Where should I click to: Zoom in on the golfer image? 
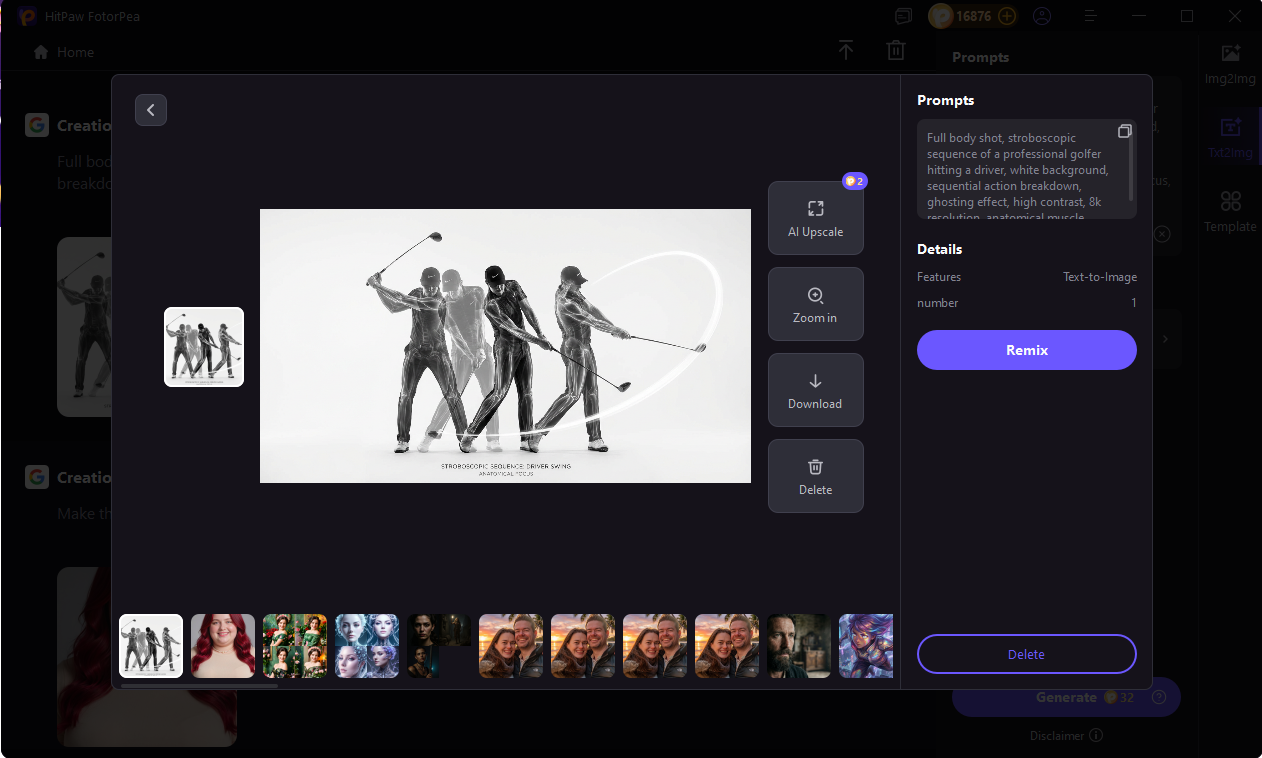coord(815,304)
